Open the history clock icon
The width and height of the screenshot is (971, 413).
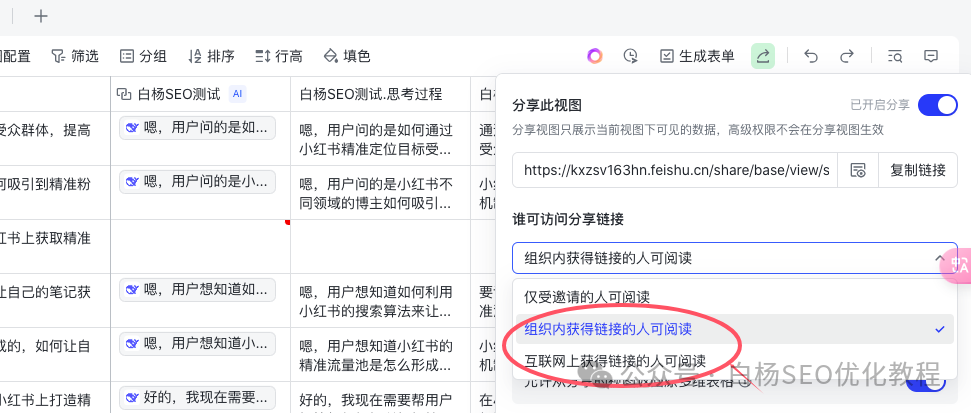(x=630, y=56)
